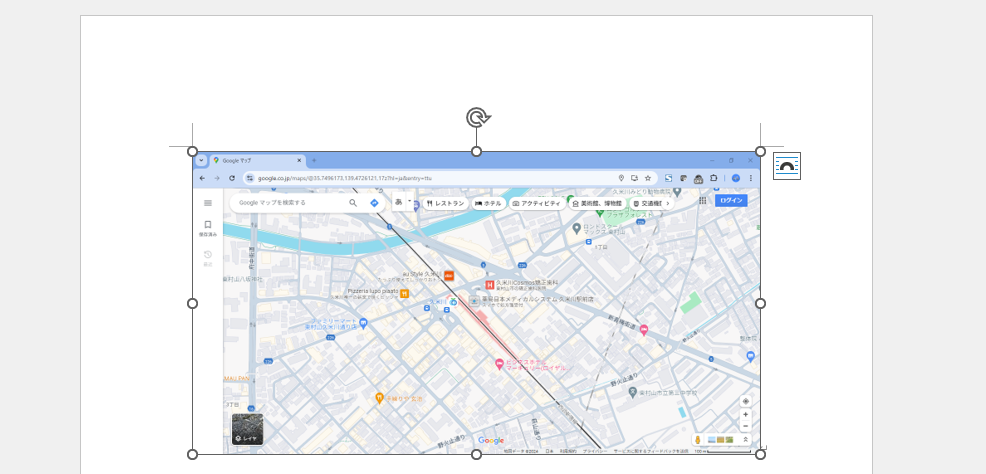Click the blue ログイン button in the picture
This screenshot has height=474, width=986.
[731, 201]
